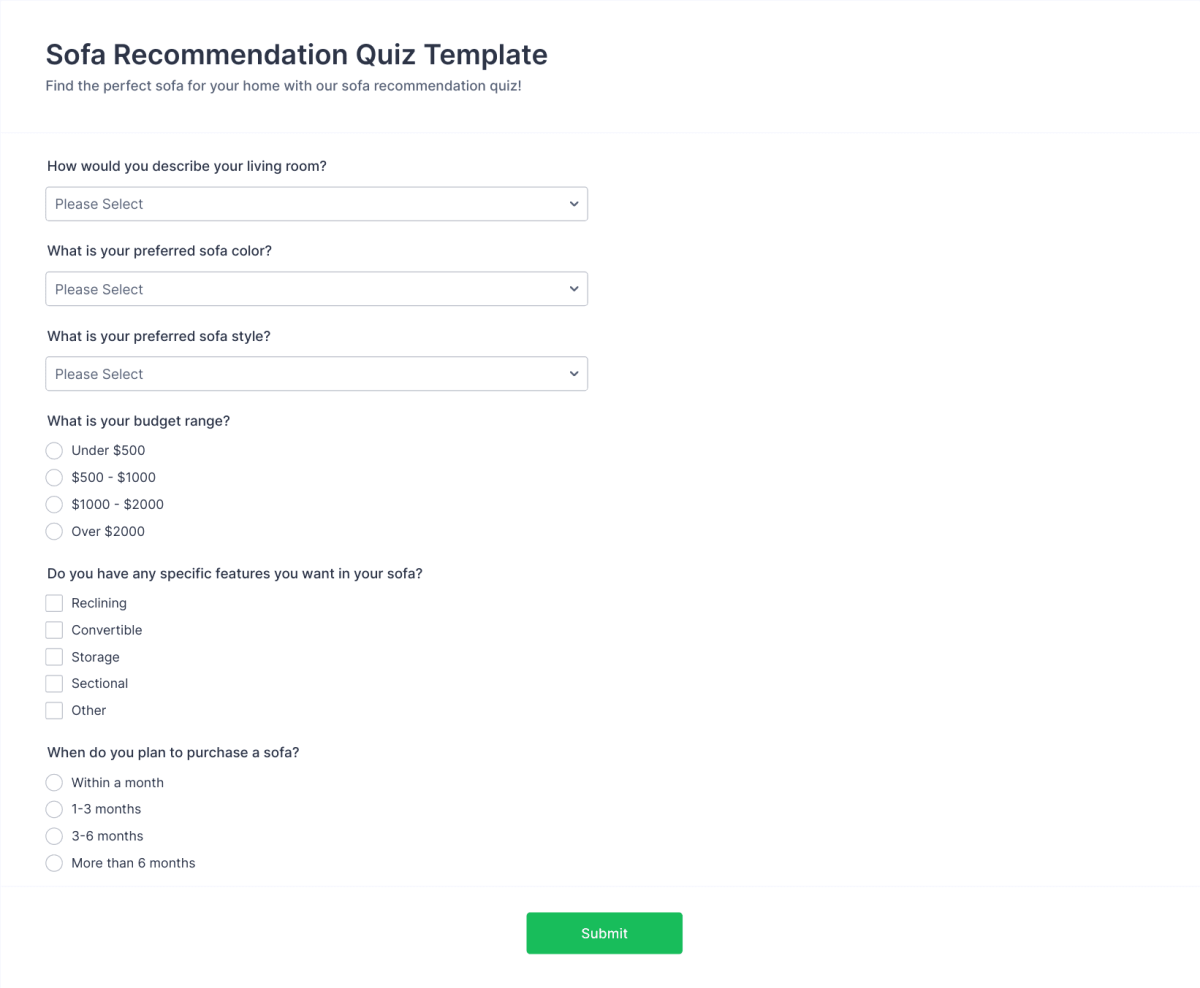1200x988 pixels.
Task: Check the Convertible feature checkbox
Action: (x=54, y=629)
